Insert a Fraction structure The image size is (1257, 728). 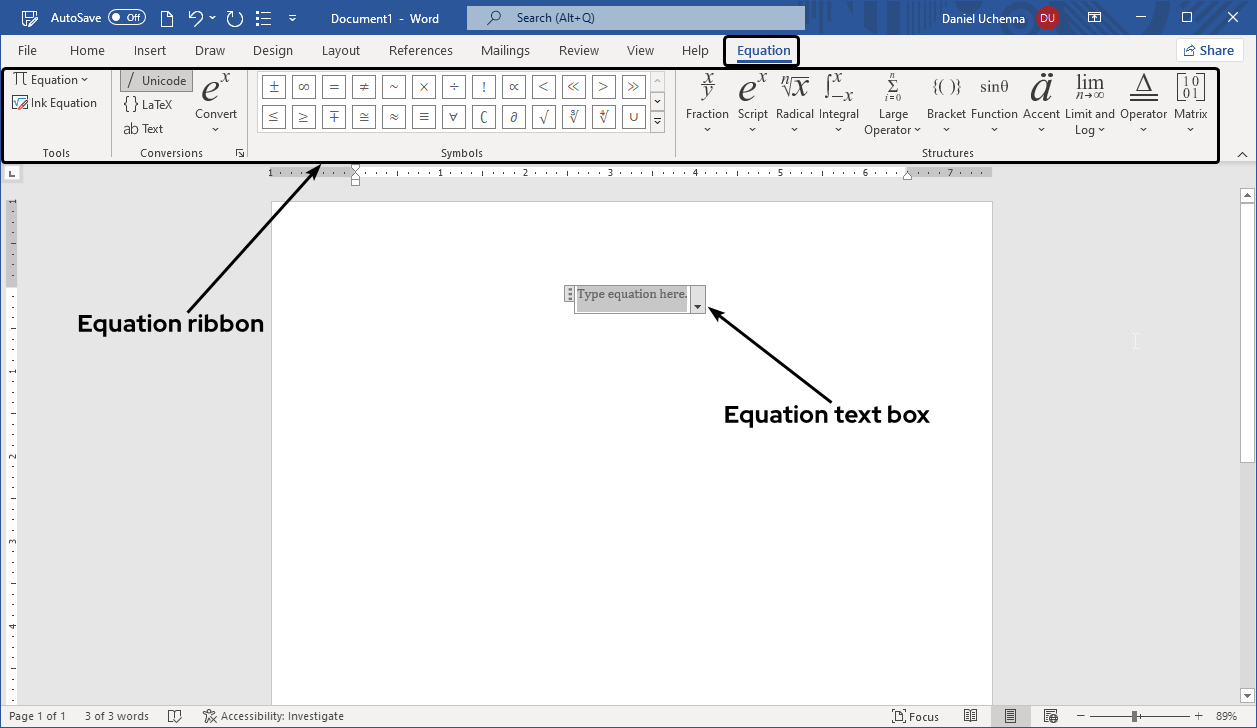point(707,100)
